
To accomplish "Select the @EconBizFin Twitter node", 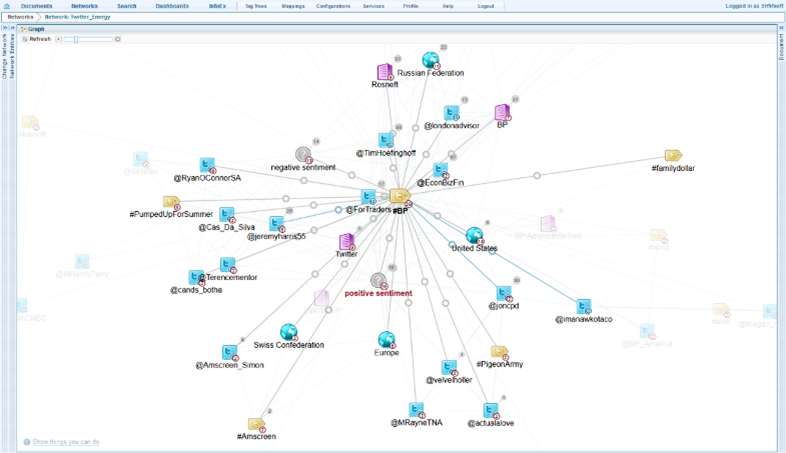I will (x=441, y=170).
